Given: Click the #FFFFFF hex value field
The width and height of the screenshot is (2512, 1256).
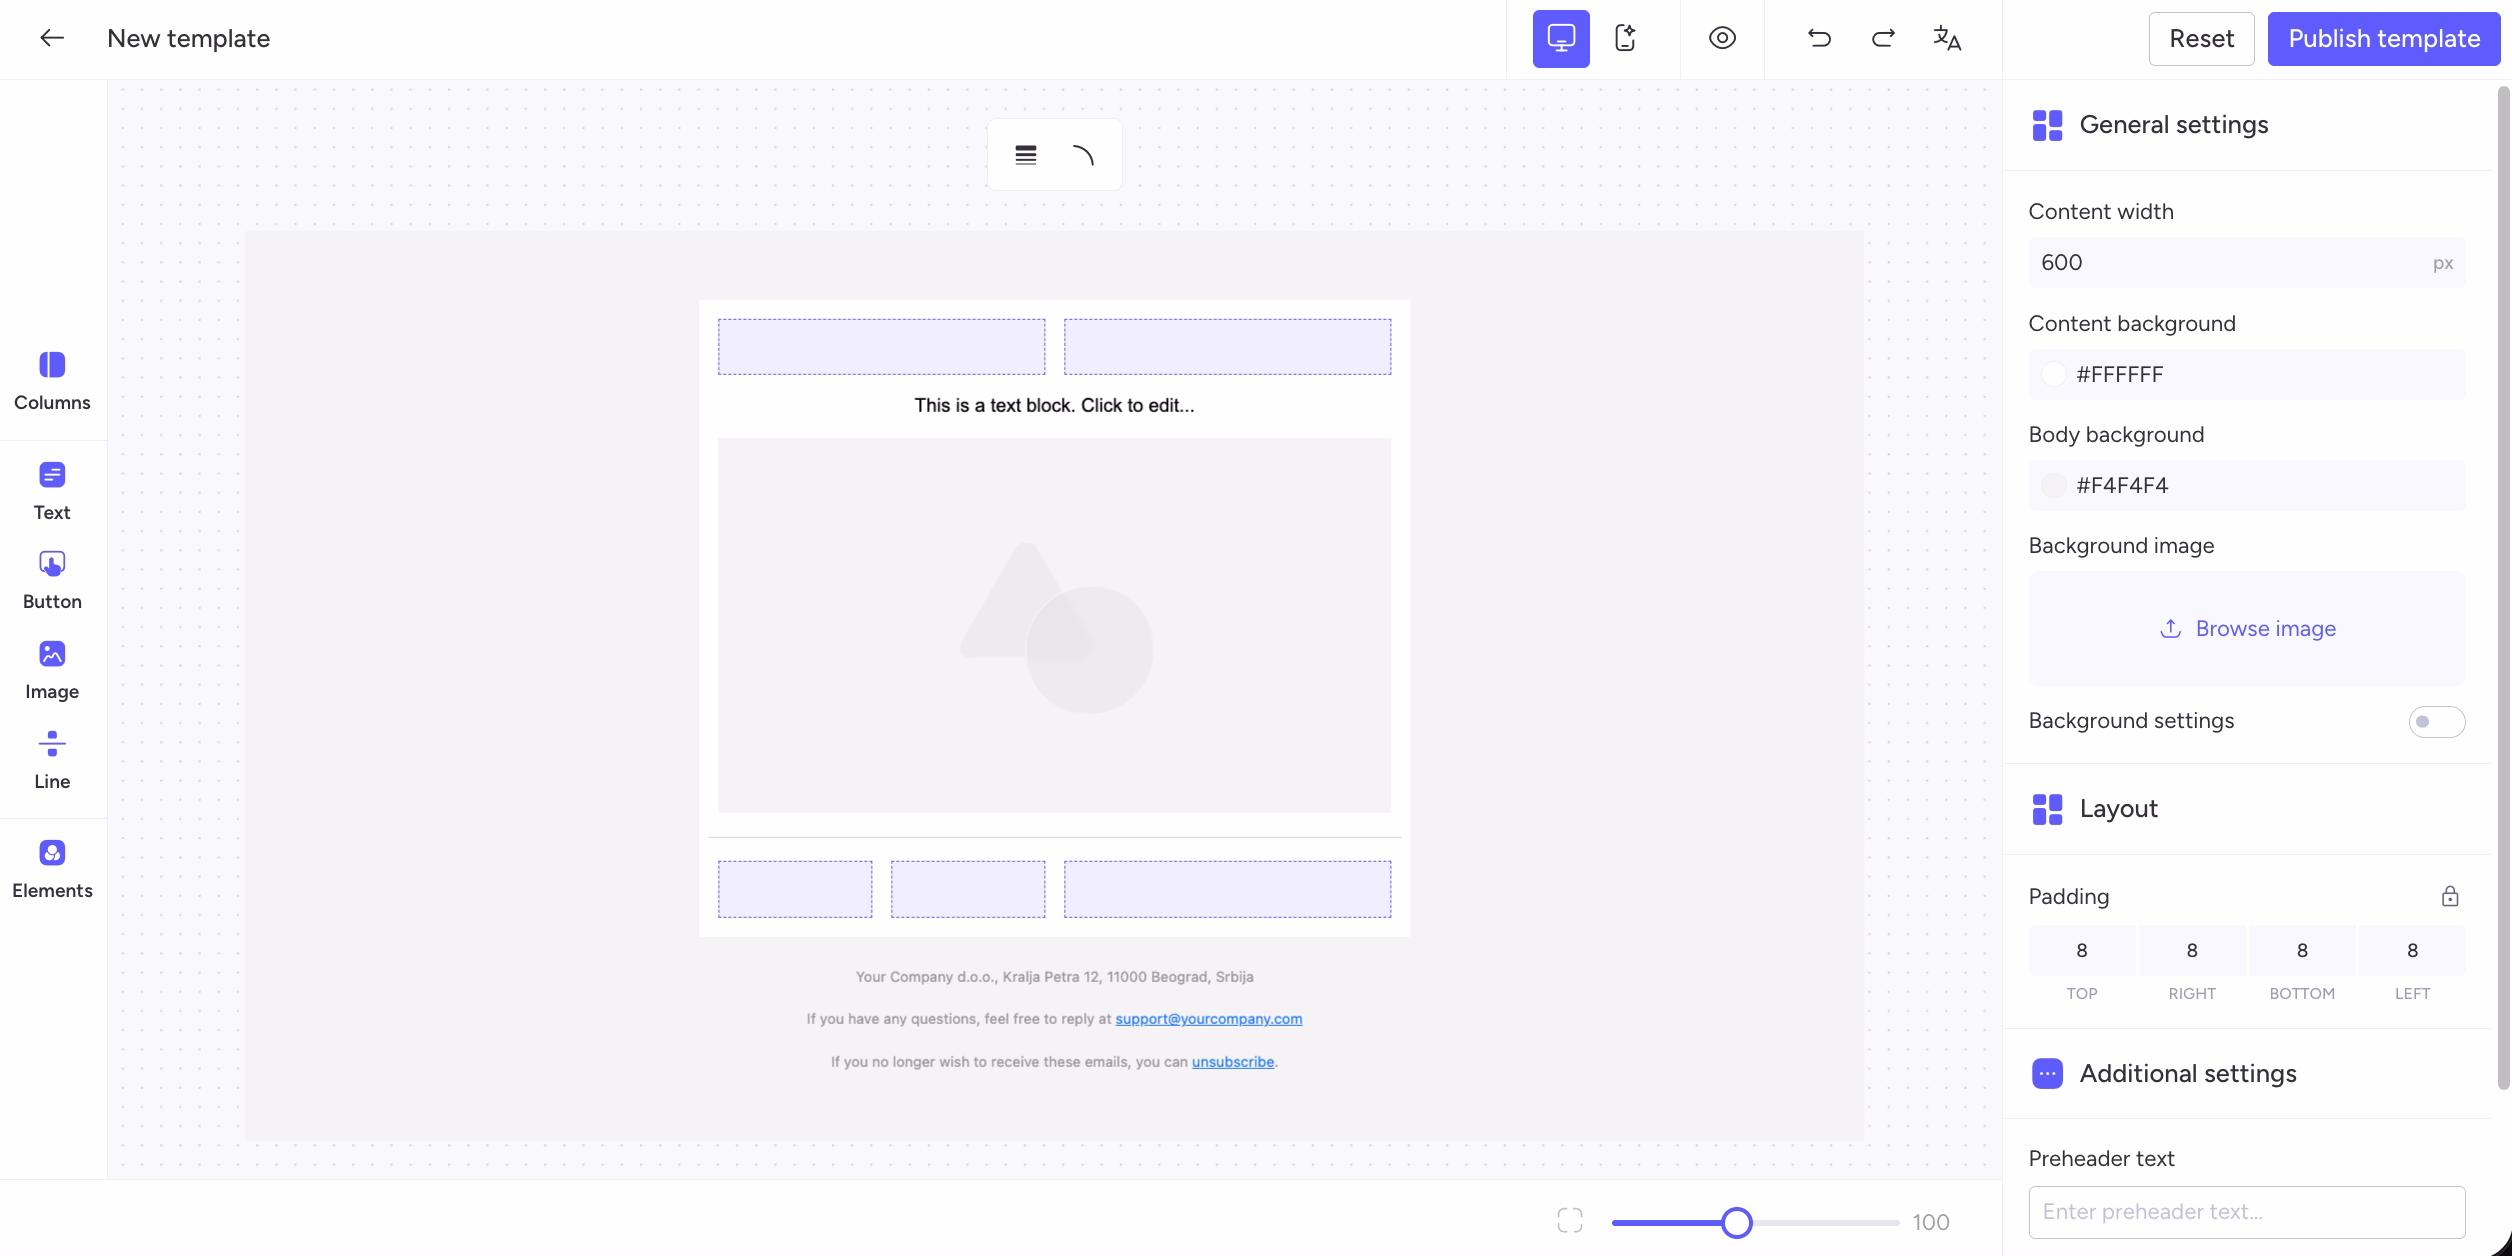Looking at the screenshot, I should (2247, 374).
